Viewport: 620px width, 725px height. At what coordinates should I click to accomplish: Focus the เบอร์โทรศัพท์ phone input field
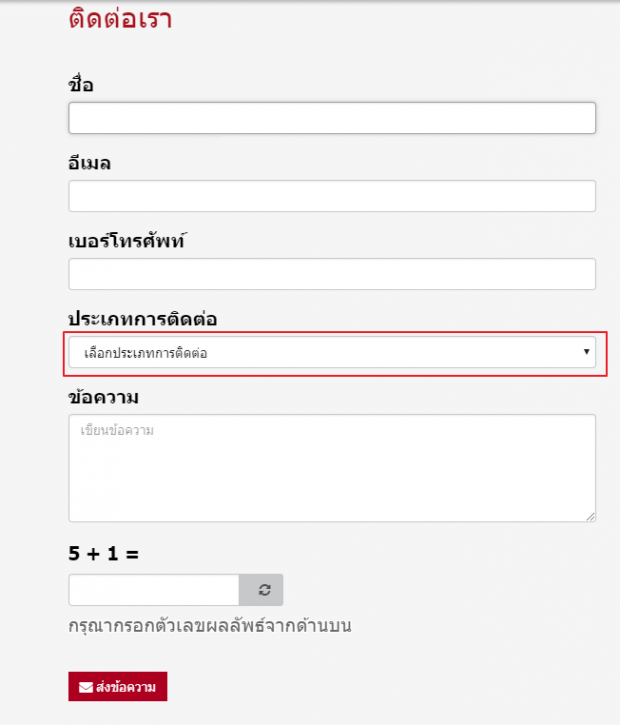332,274
